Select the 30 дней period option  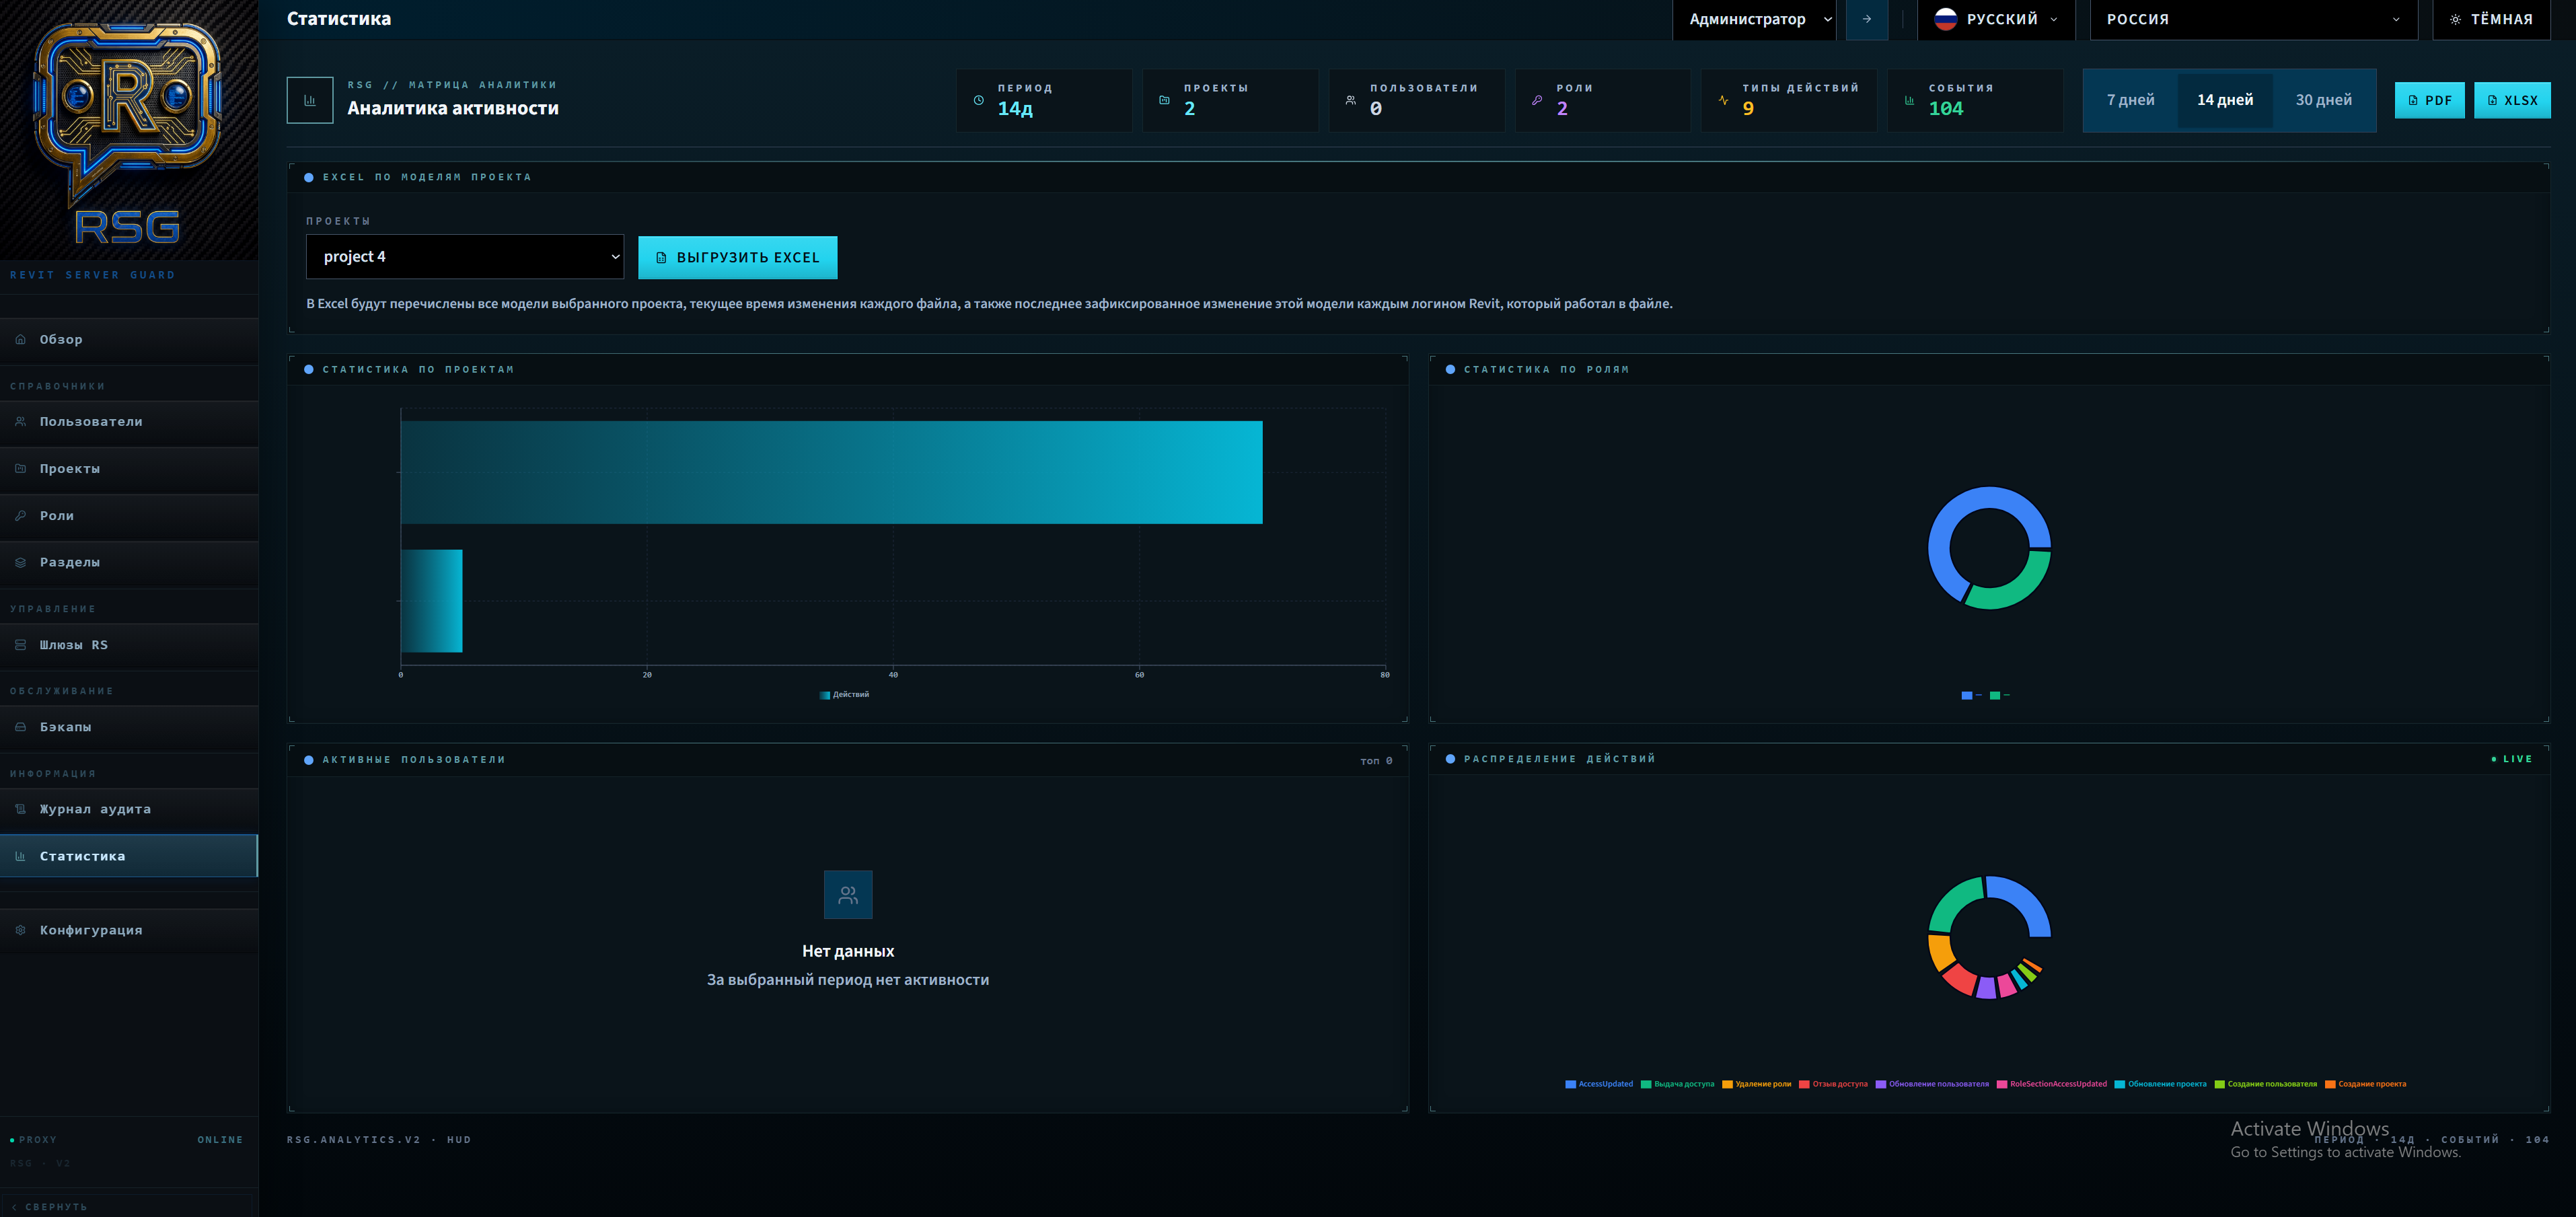click(2323, 100)
